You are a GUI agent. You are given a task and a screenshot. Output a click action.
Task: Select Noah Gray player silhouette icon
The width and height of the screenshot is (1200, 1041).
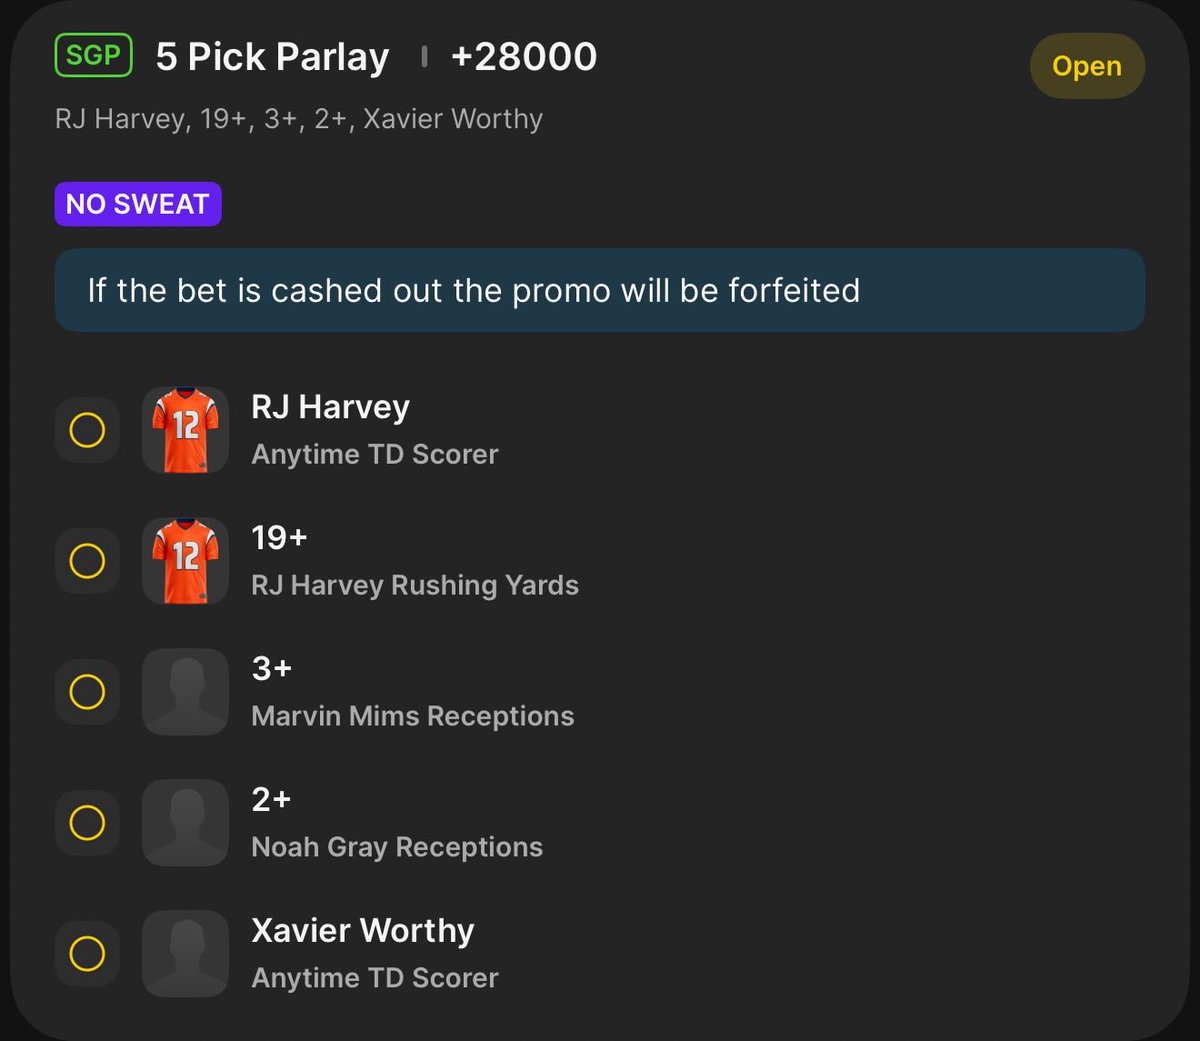tap(186, 823)
